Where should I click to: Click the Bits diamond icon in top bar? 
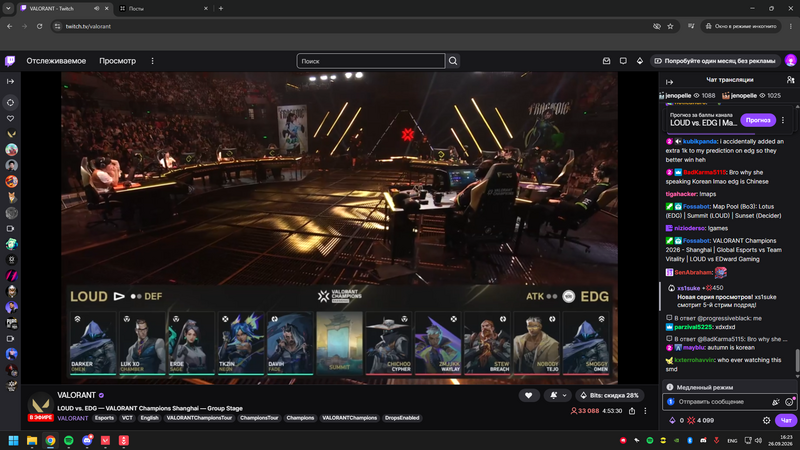click(640, 61)
